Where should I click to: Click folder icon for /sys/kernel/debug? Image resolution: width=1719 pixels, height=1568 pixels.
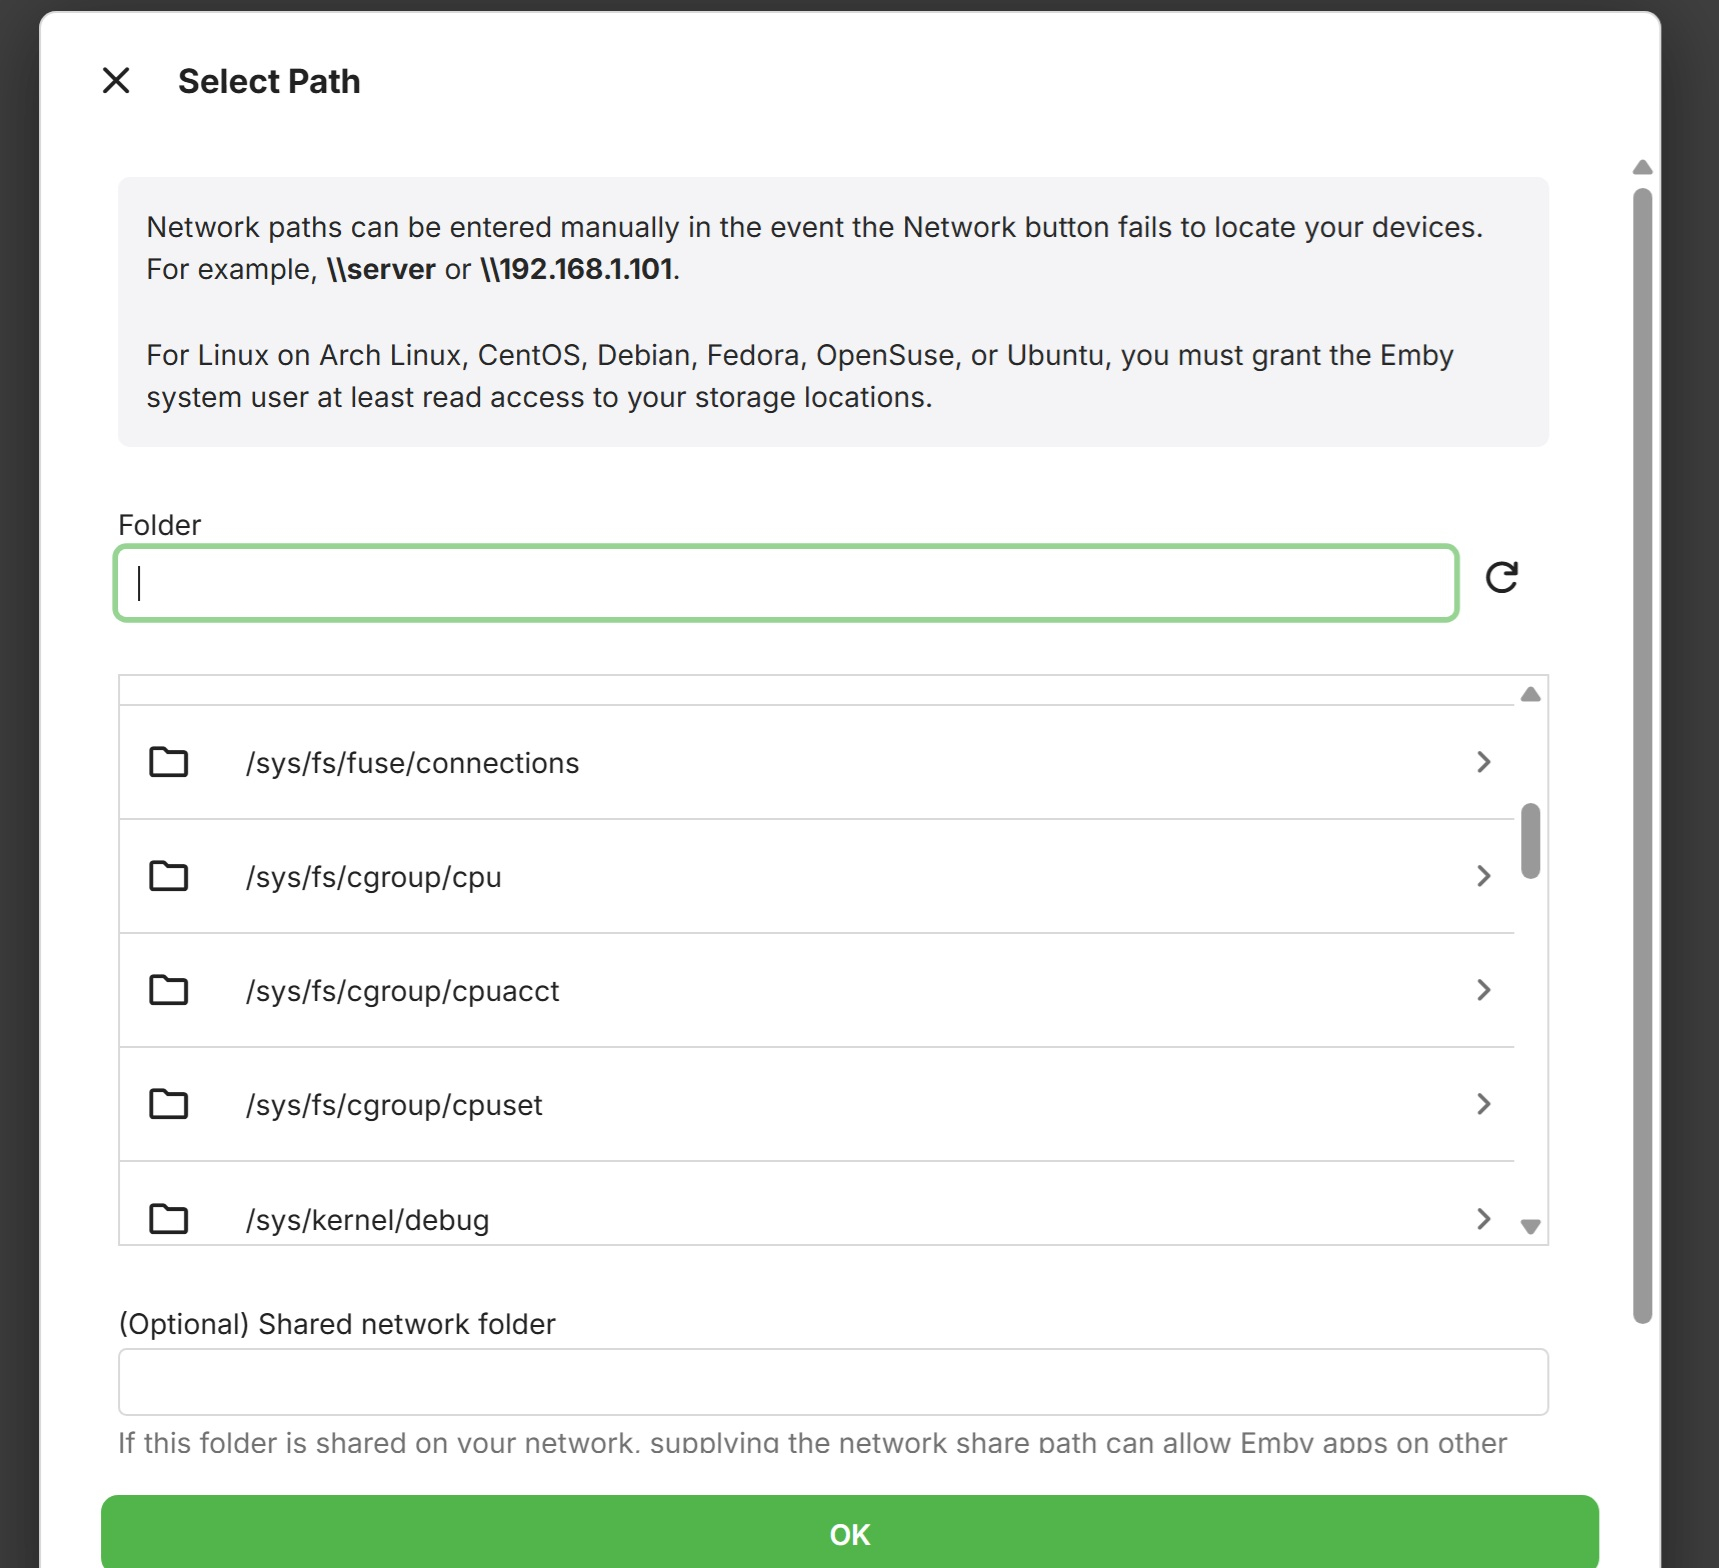point(168,1219)
